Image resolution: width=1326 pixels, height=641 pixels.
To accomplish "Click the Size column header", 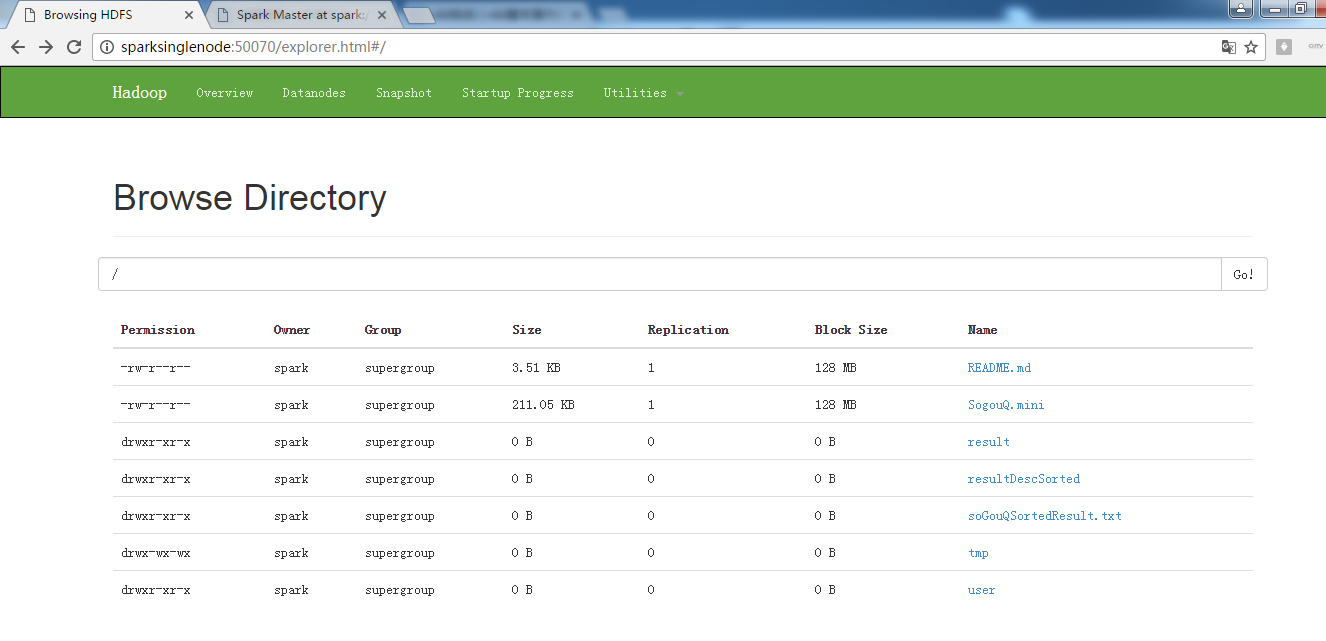I will point(526,330).
